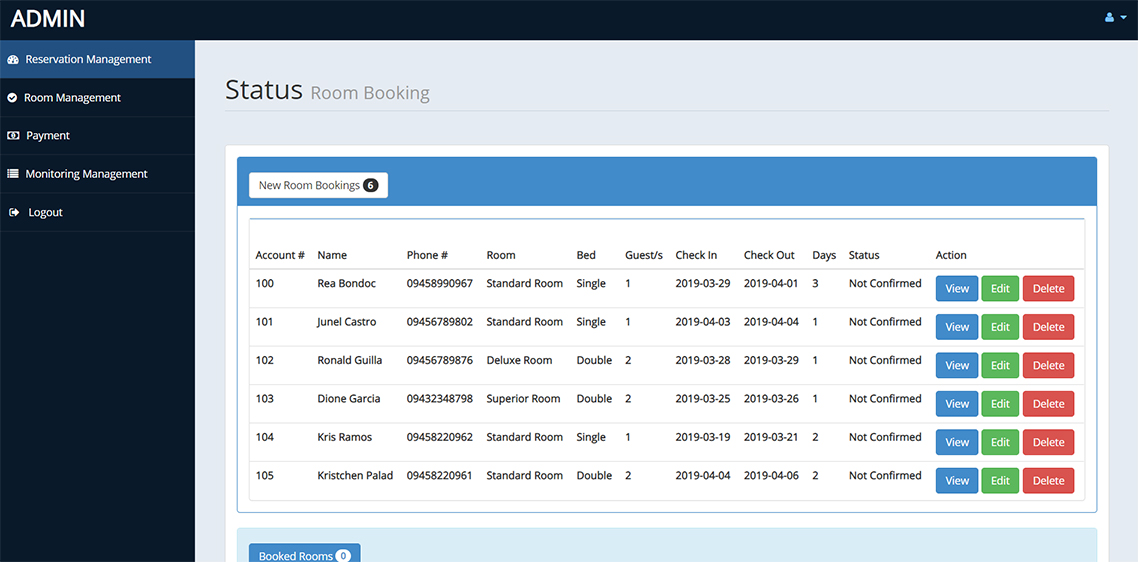This screenshot has height=562, width=1138.
Task: View booking for Kris Ramos
Action: tap(957, 442)
